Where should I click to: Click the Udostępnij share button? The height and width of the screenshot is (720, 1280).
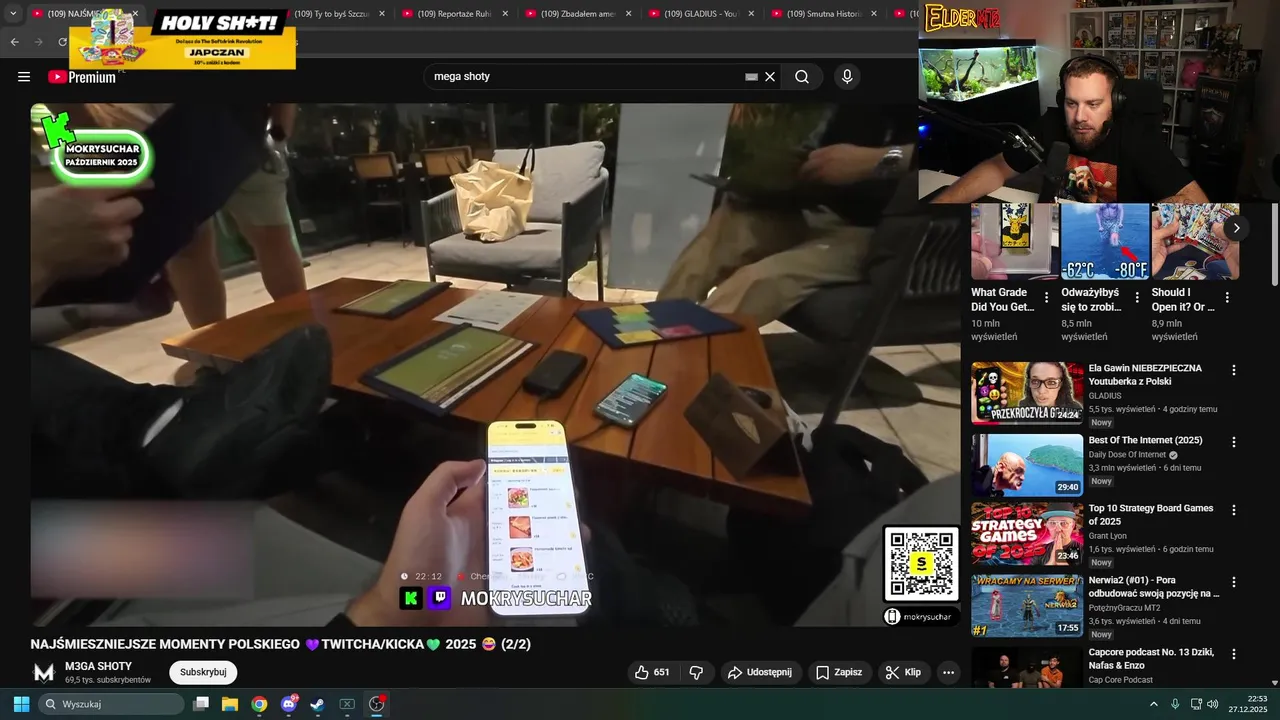(x=759, y=672)
